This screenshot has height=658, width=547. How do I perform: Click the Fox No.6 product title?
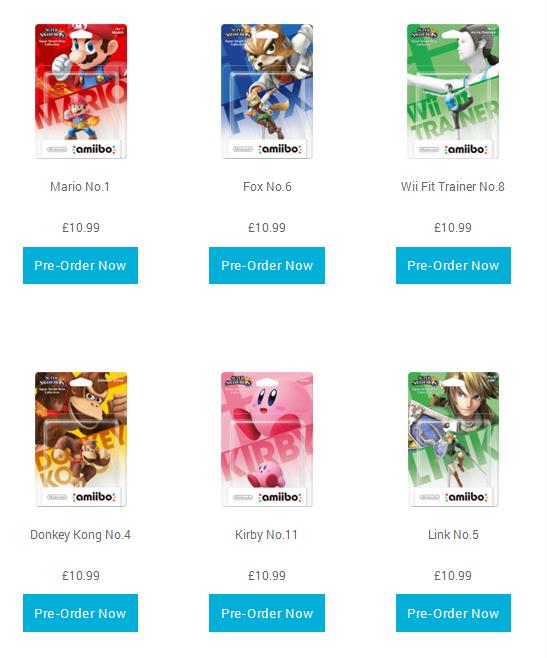pos(267,186)
